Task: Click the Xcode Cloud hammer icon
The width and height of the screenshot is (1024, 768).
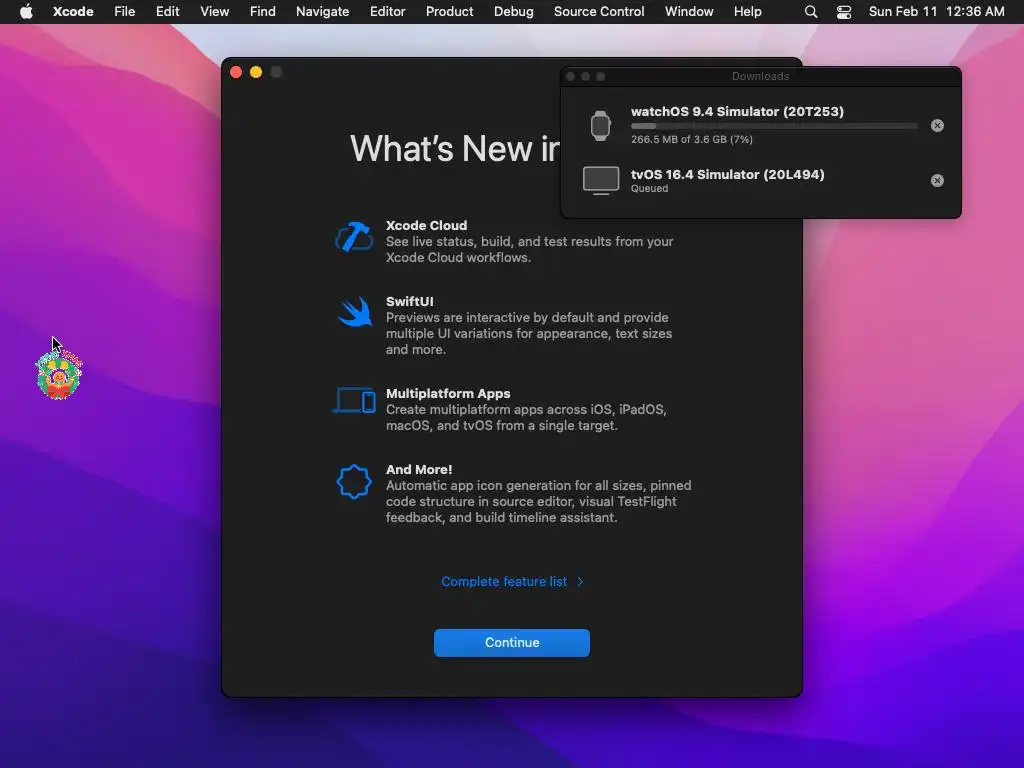Action: pyautogui.click(x=354, y=237)
